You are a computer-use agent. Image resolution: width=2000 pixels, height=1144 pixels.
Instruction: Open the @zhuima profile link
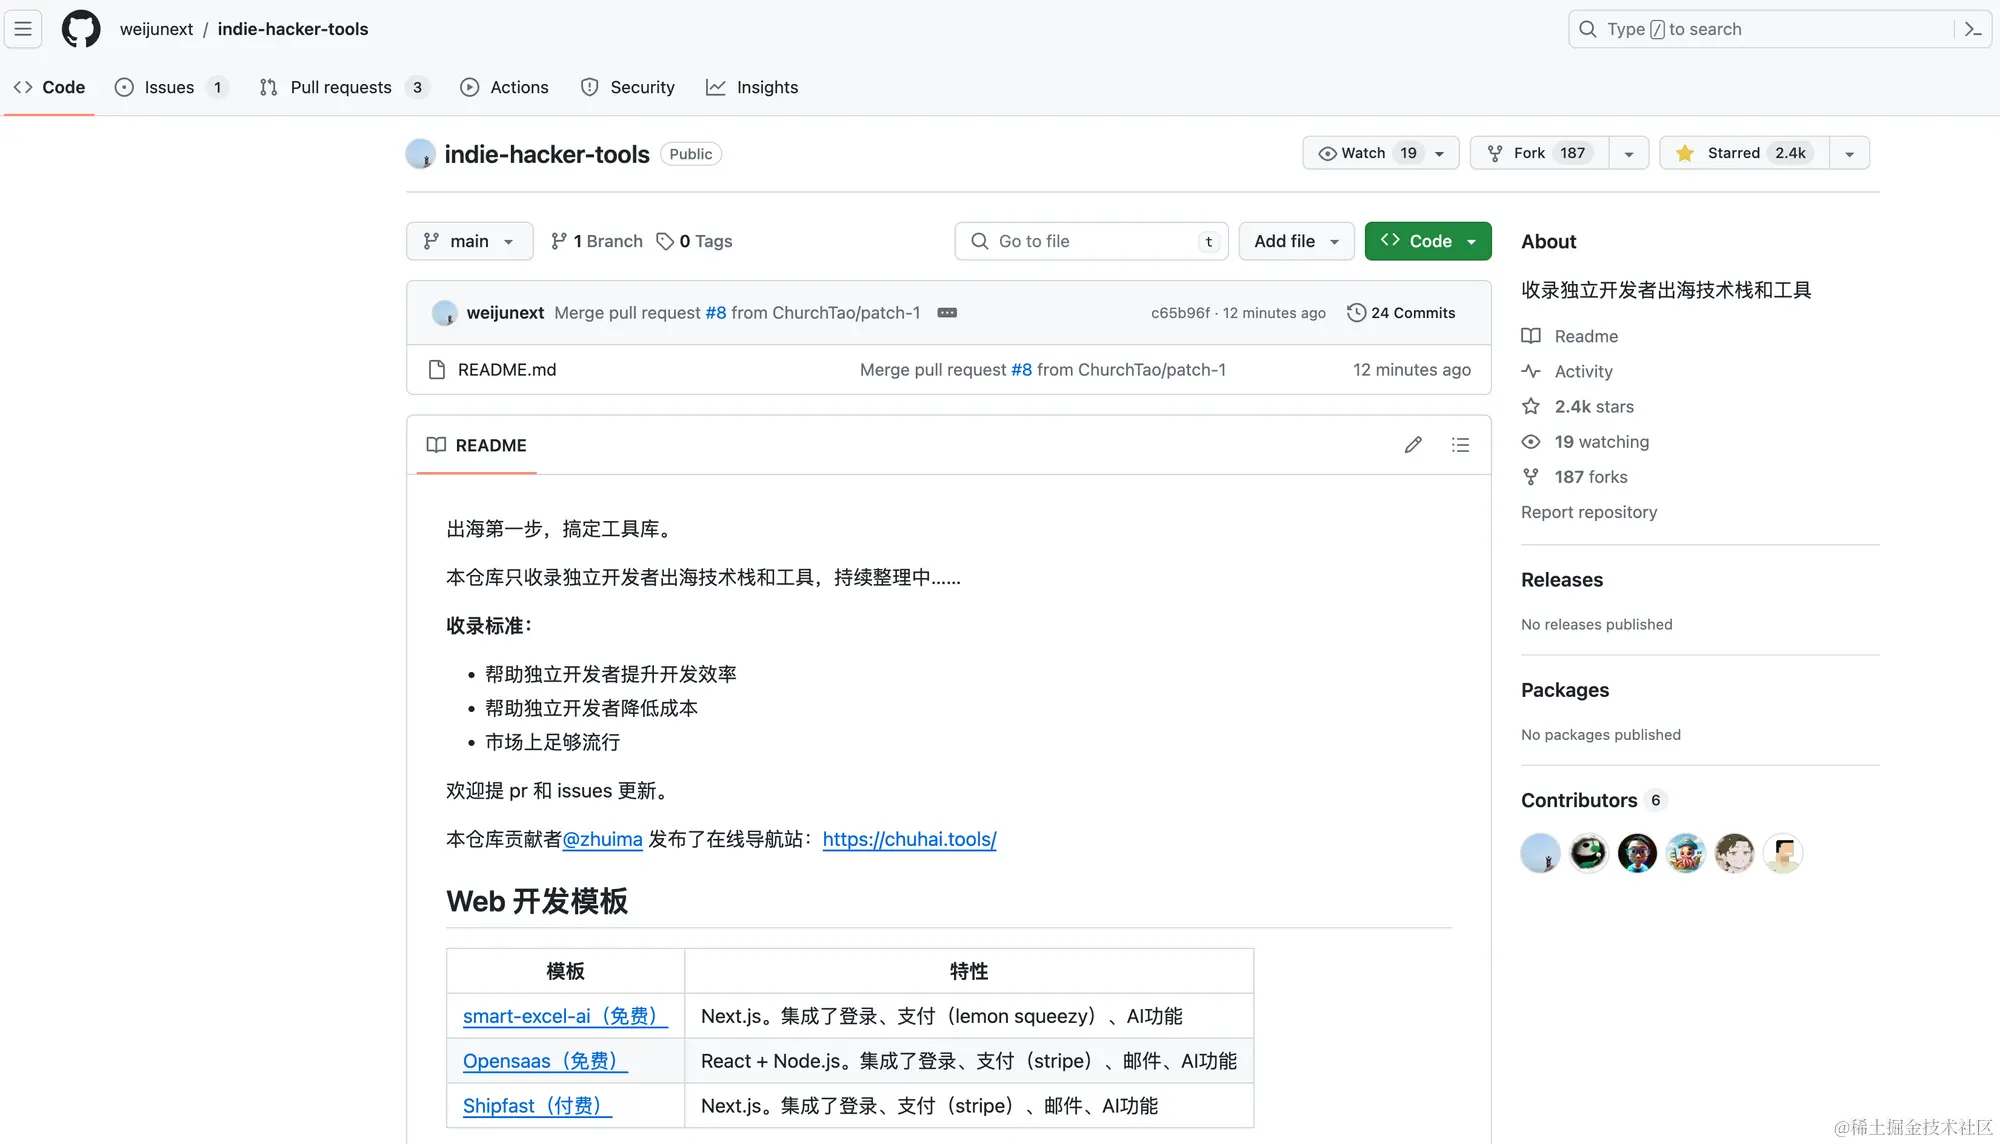603,839
